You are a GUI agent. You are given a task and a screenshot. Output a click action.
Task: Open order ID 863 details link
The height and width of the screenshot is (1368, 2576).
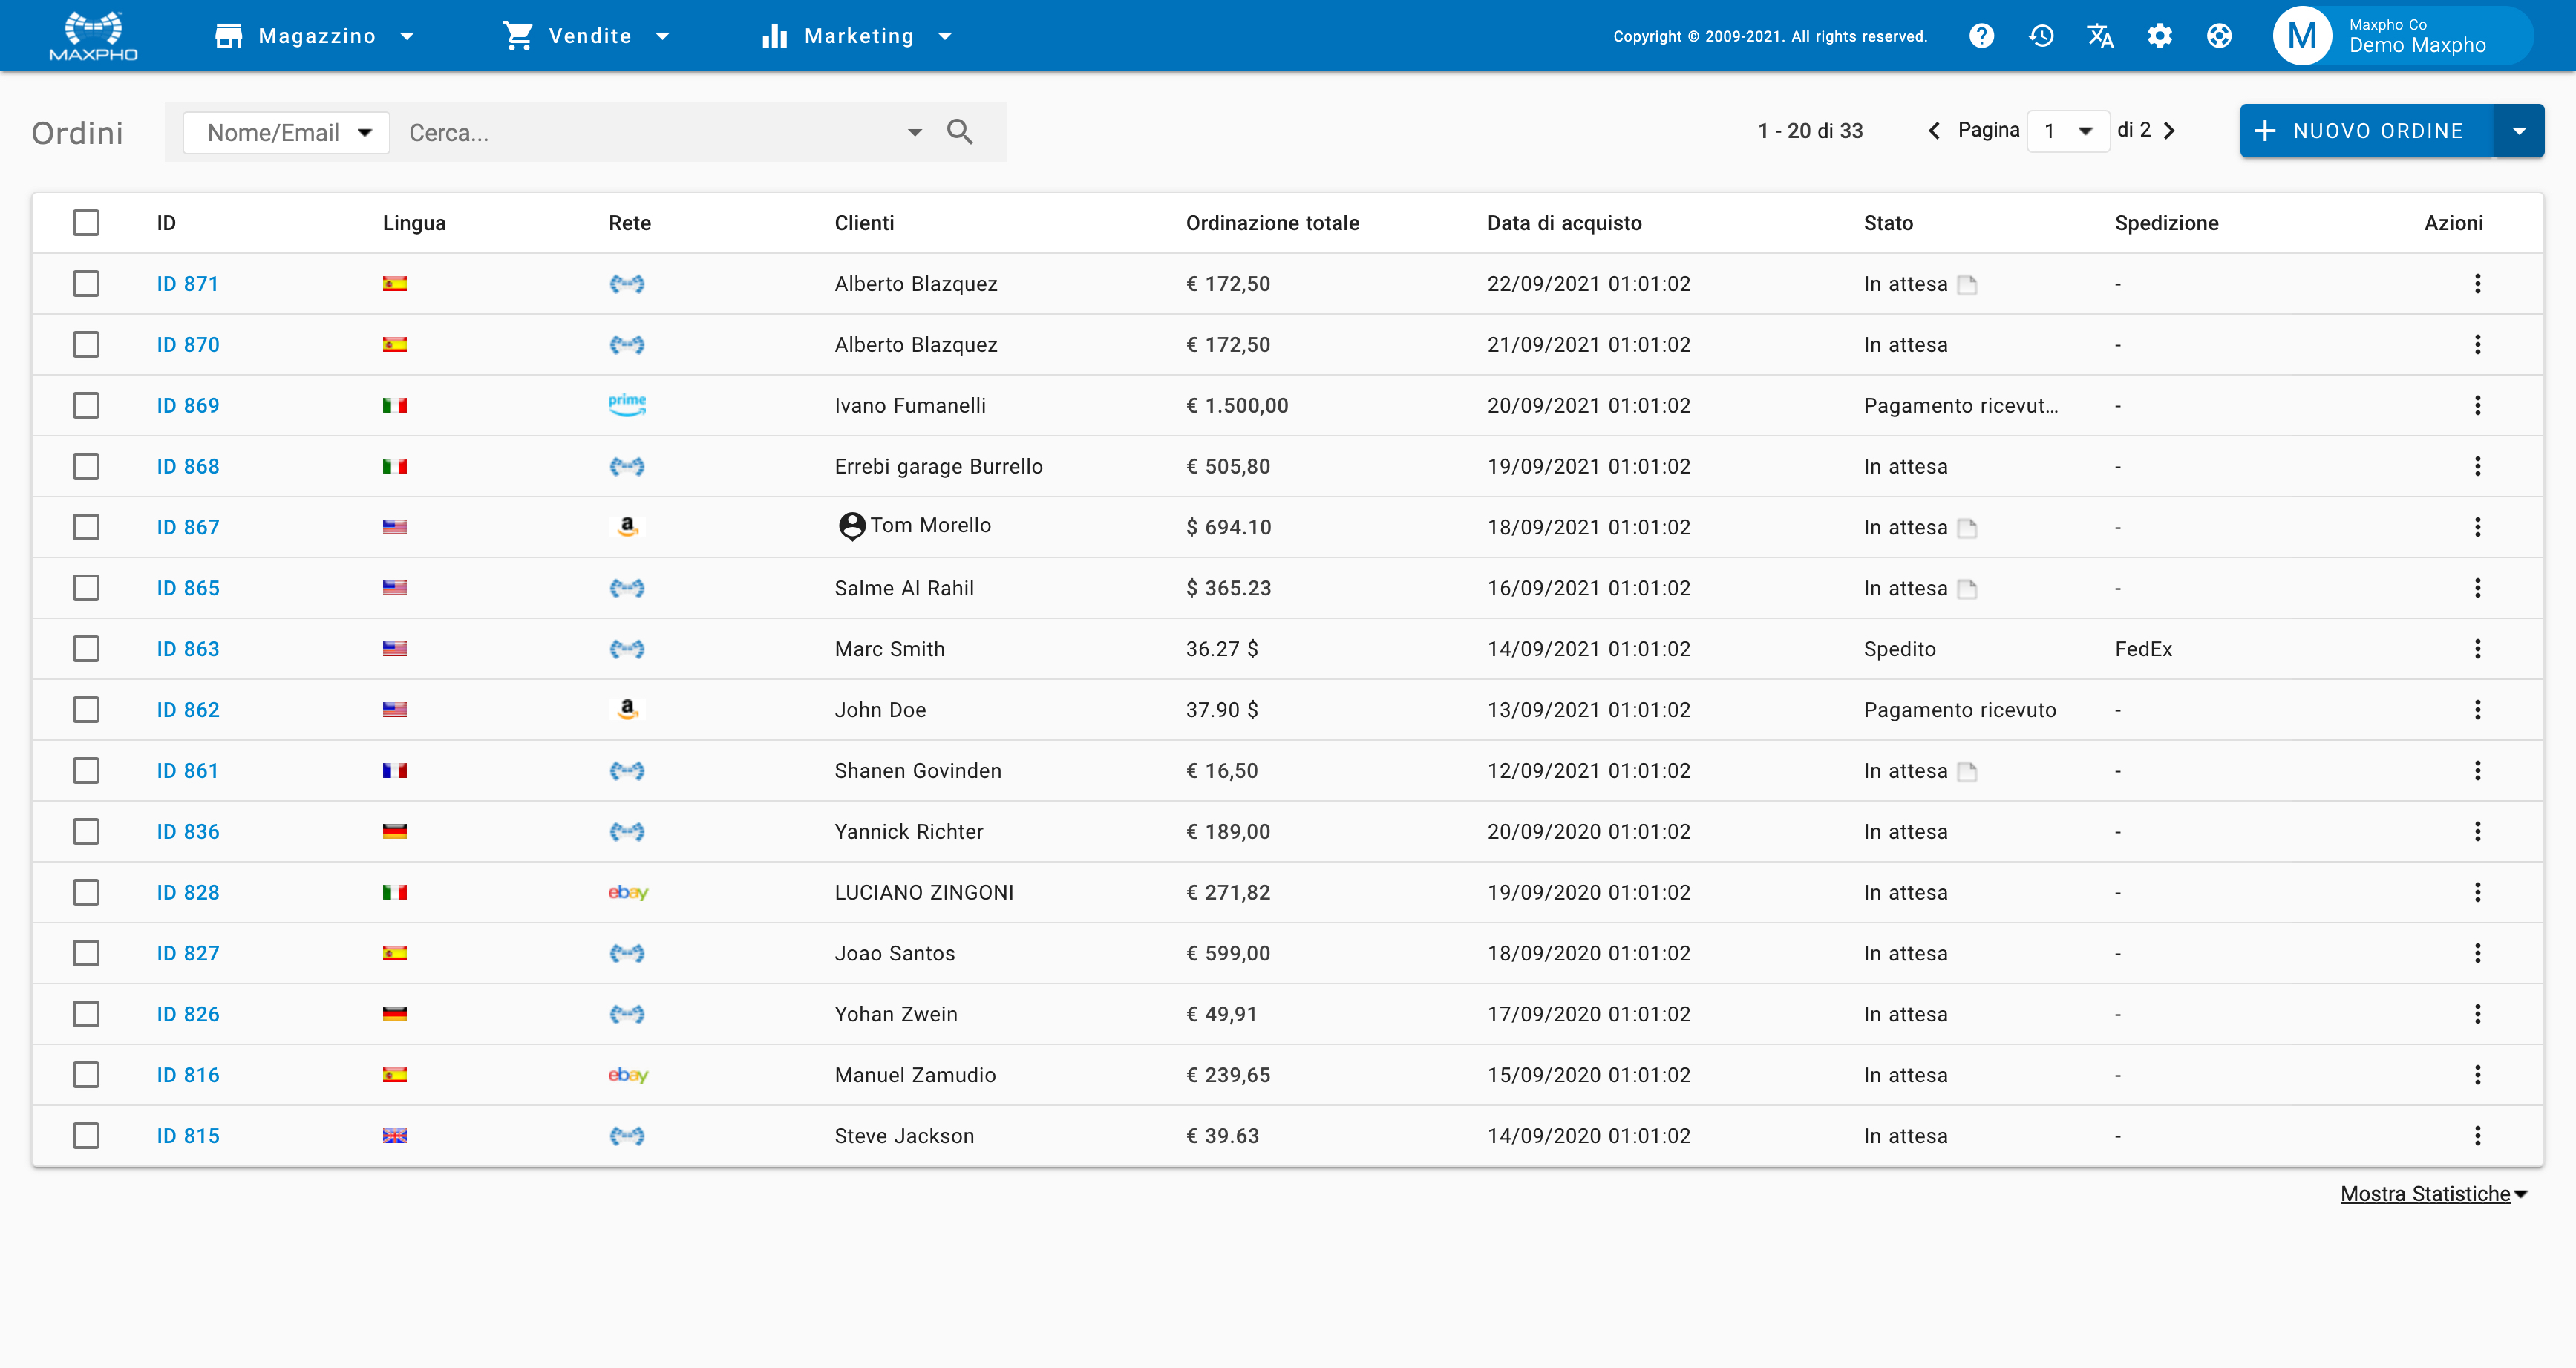tap(188, 648)
